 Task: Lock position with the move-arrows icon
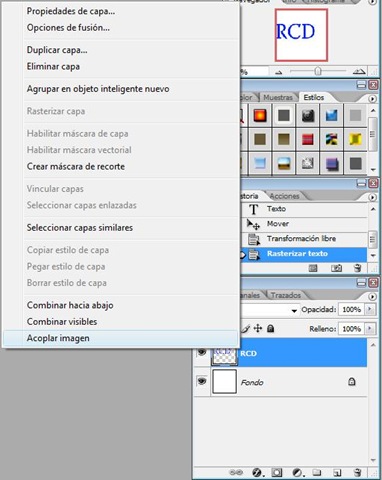point(258,329)
